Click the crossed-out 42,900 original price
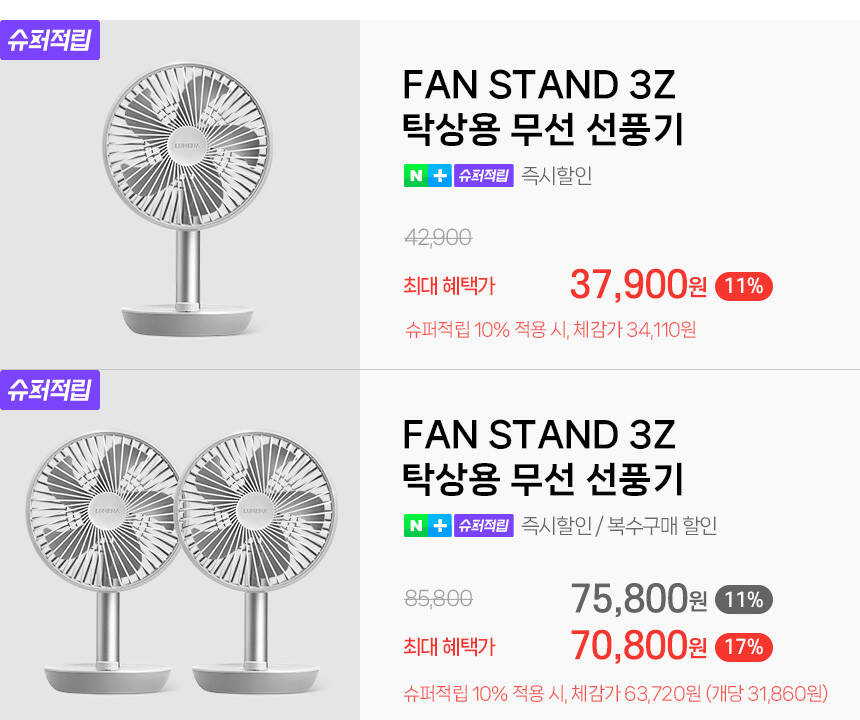The height and width of the screenshot is (720, 860). click(438, 238)
